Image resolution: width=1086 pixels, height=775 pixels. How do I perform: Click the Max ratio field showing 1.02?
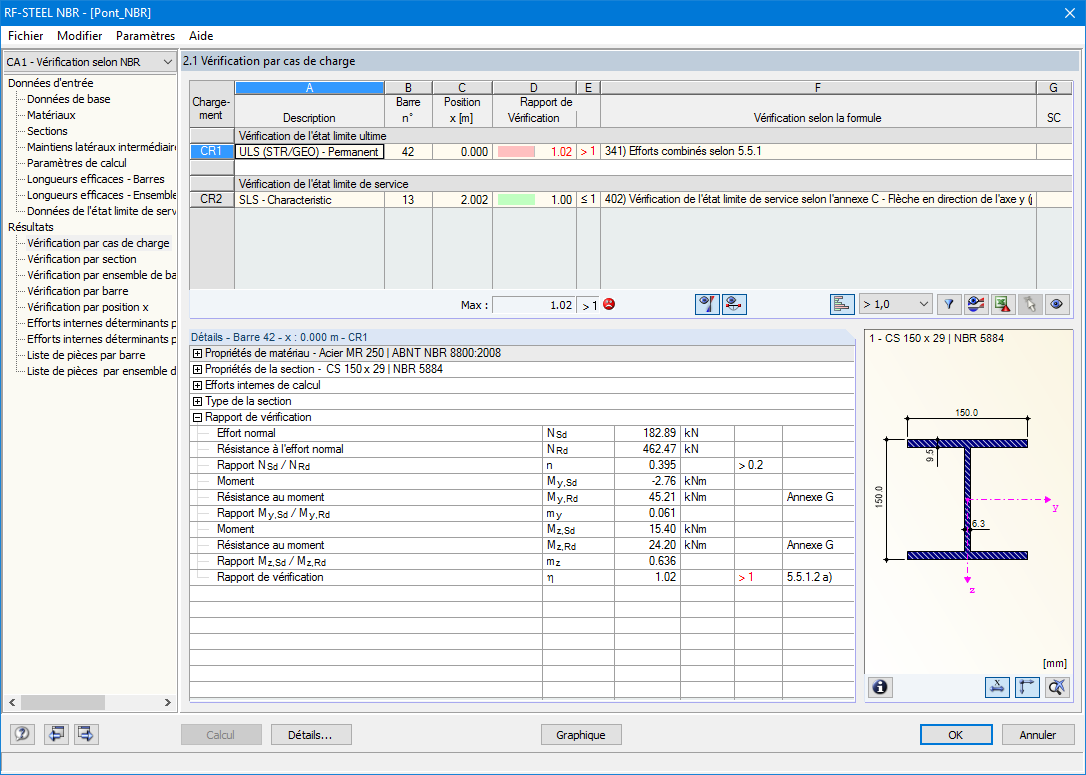[x=533, y=305]
